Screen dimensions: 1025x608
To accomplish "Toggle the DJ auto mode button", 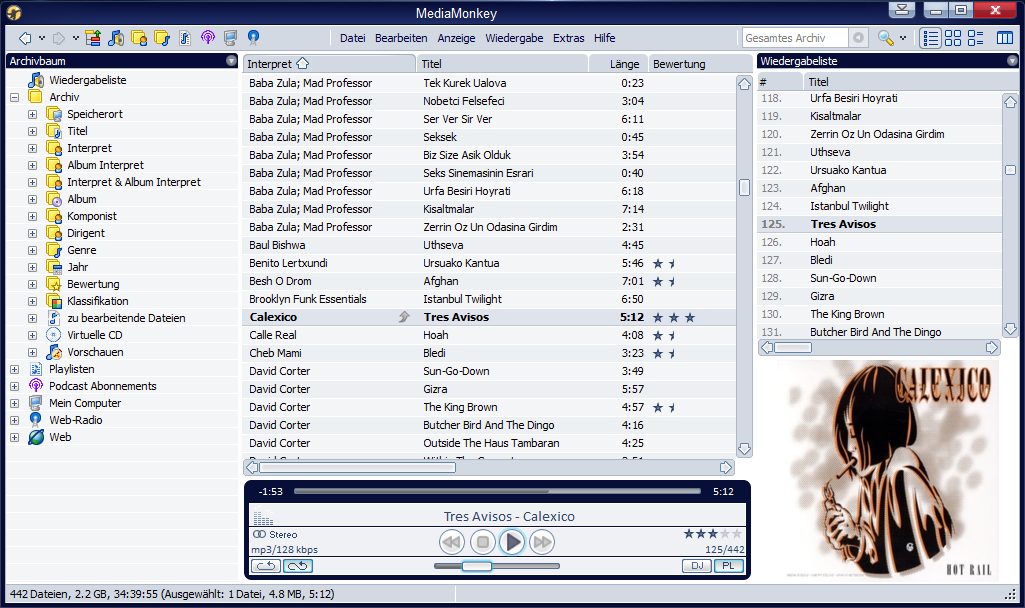I will click(x=696, y=566).
